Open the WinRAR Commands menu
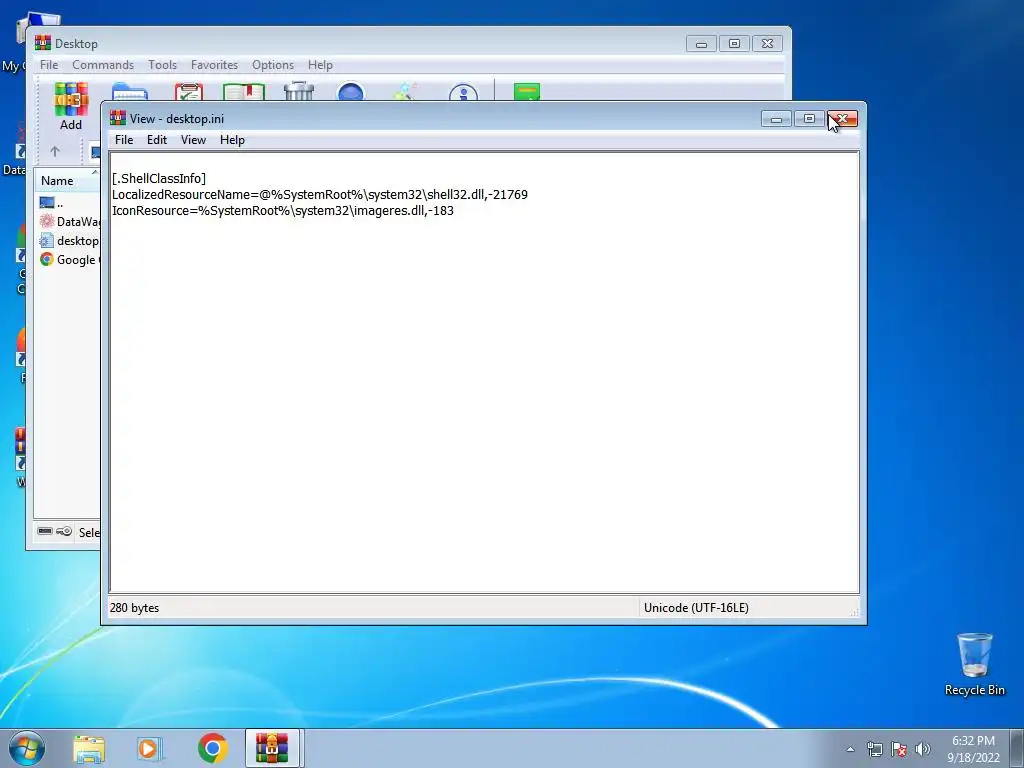This screenshot has width=1024, height=768. click(103, 65)
